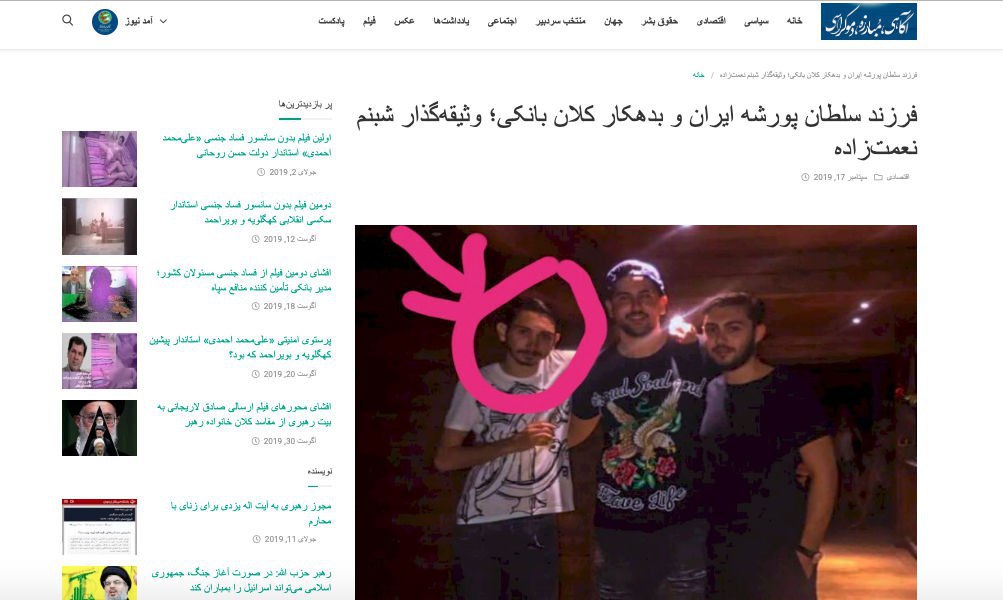Click the article date clock icon

click(x=805, y=177)
